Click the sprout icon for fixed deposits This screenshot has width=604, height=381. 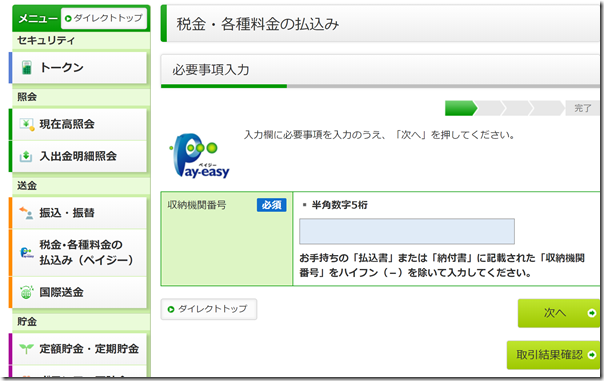(27, 349)
